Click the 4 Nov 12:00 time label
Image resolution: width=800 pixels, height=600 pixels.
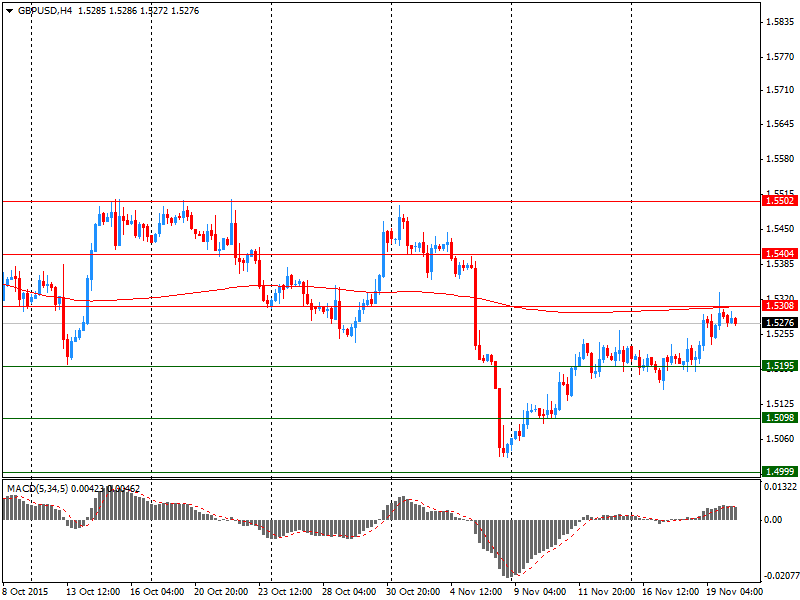click(477, 592)
